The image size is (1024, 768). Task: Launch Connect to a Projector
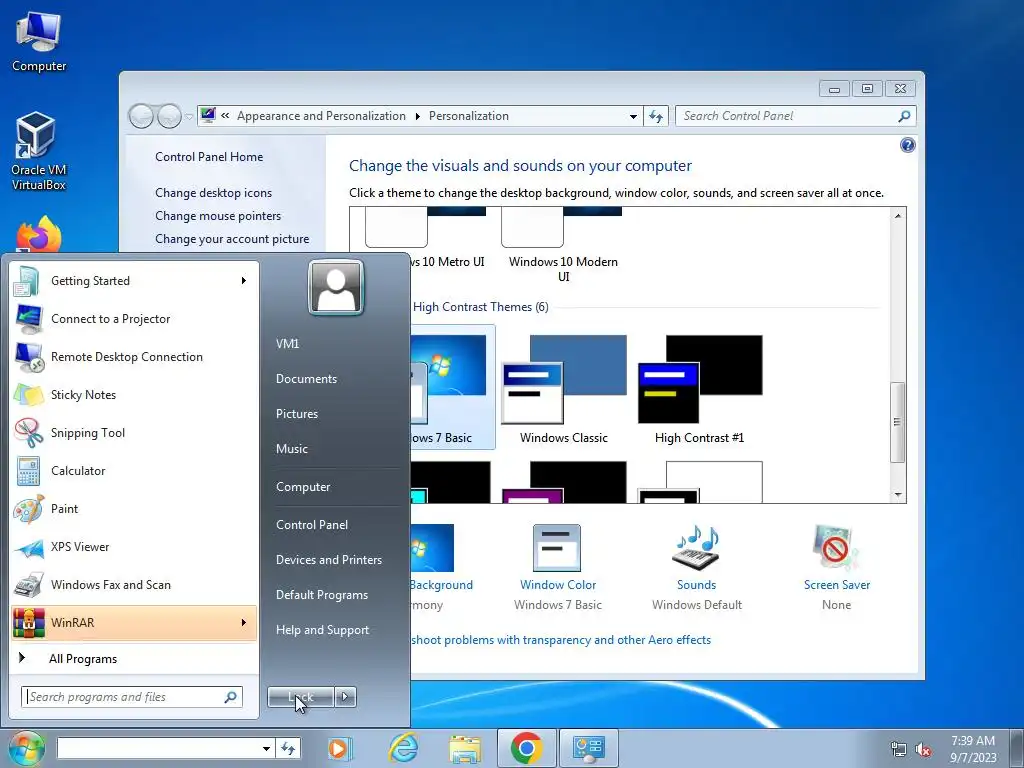pyautogui.click(x=133, y=319)
